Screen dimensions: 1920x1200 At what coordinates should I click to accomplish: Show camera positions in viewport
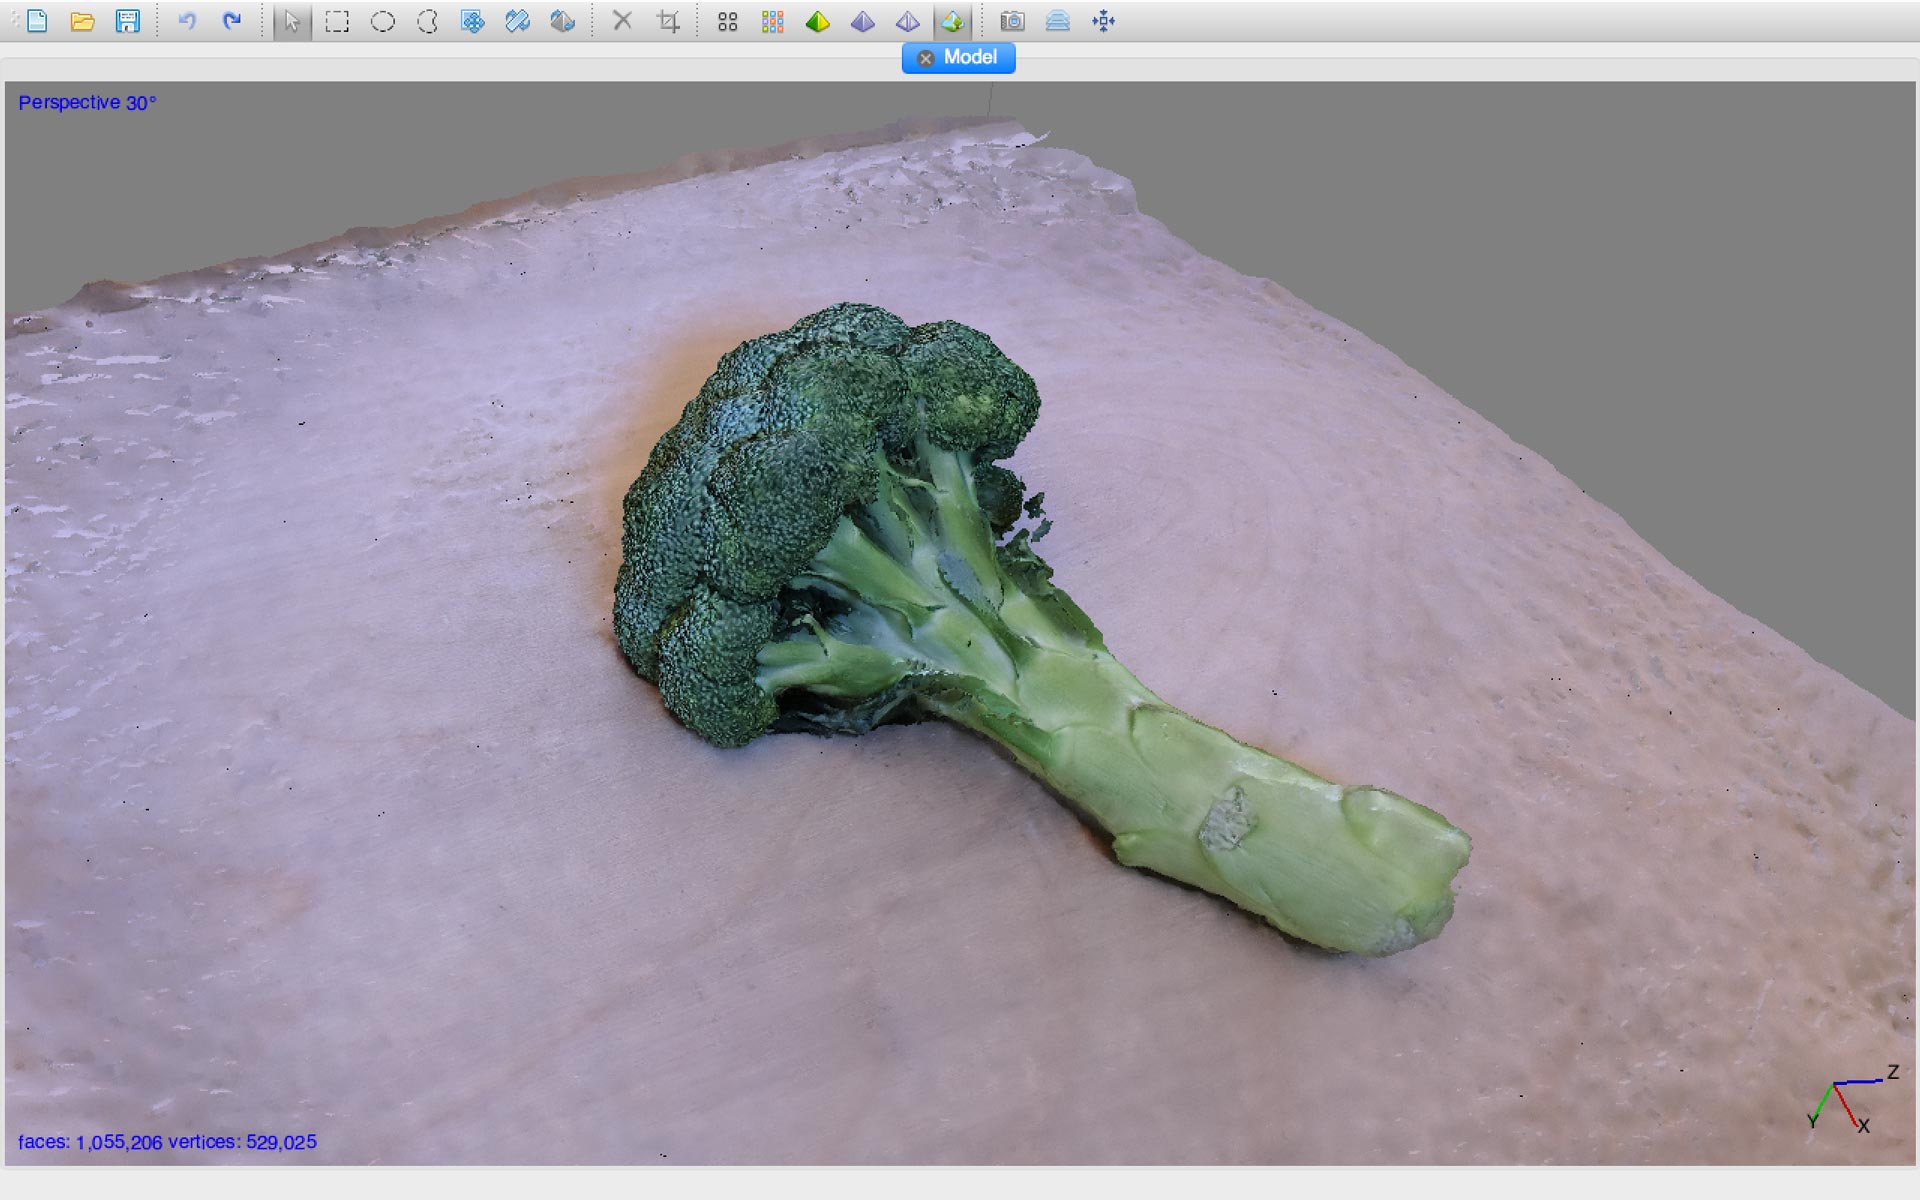click(x=1013, y=21)
